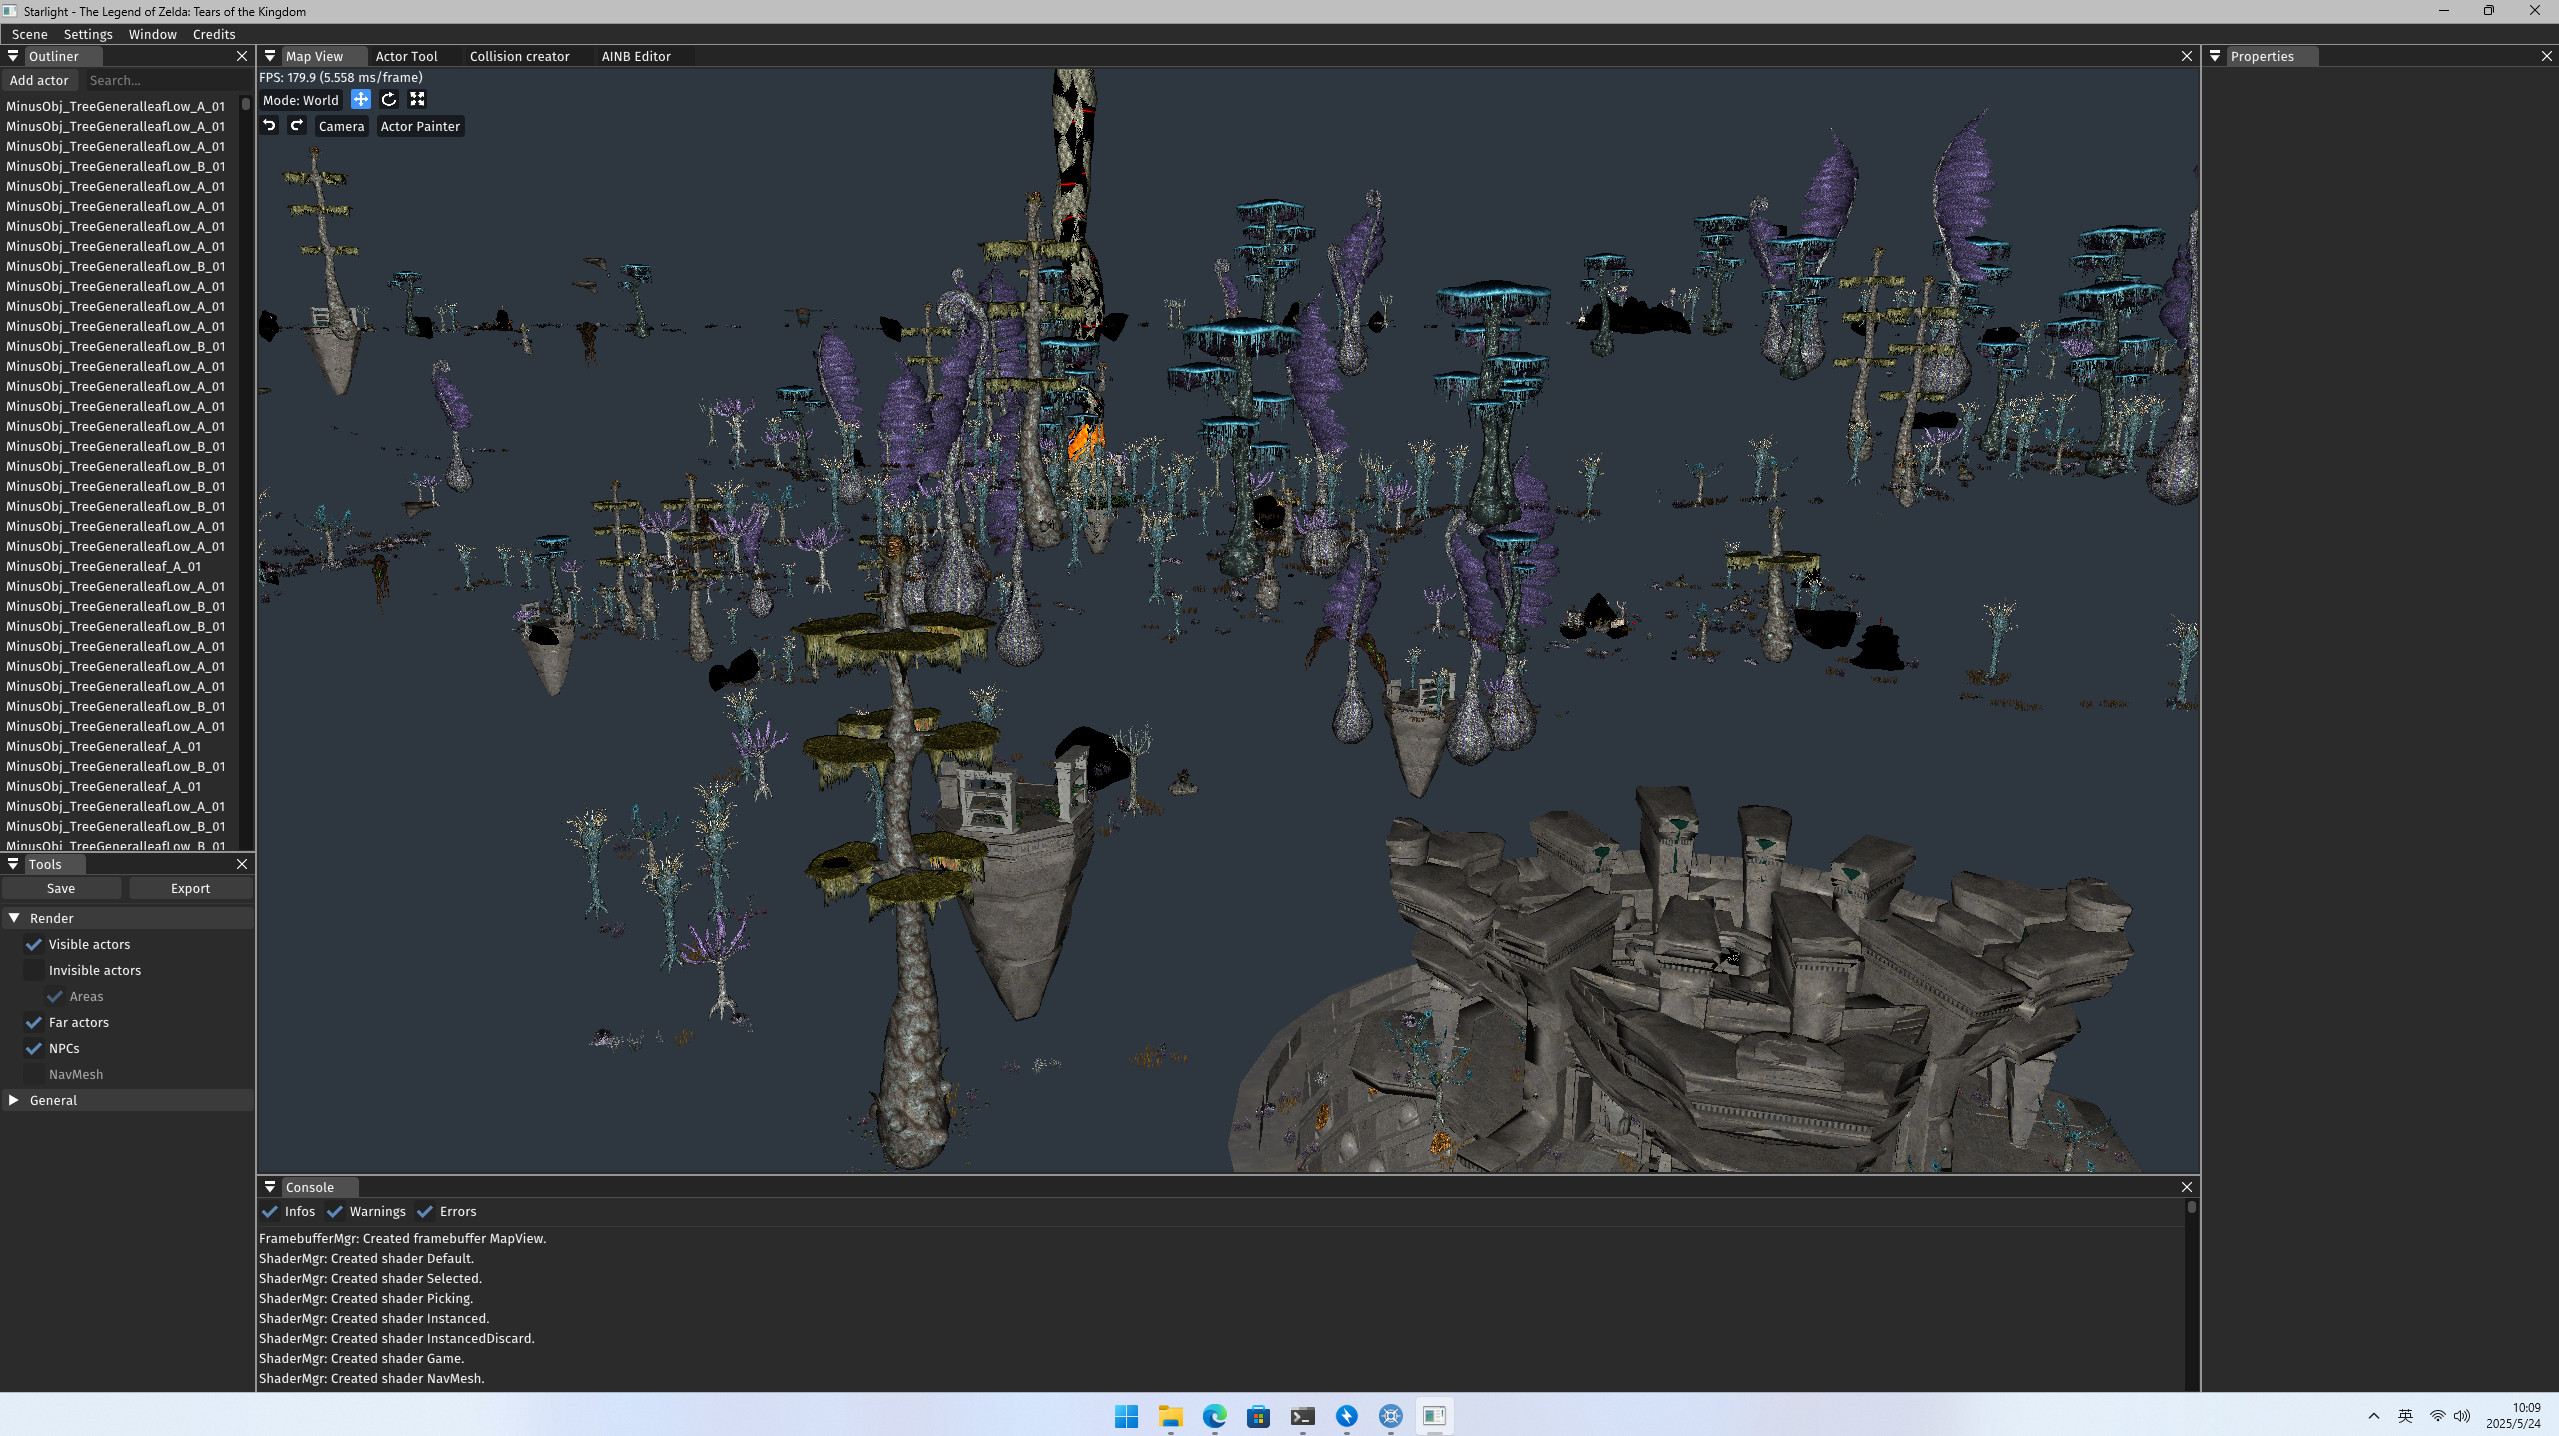Open the Outliner panel dropdown triangle
The height and width of the screenshot is (1436, 2559).
tap(13, 56)
